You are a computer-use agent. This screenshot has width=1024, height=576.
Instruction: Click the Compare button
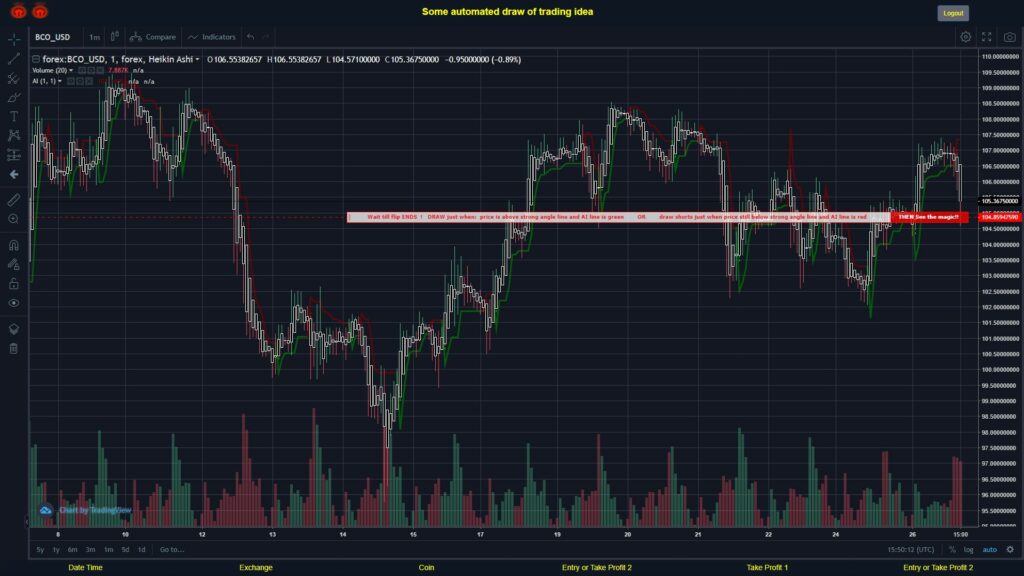click(x=153, y=37)
